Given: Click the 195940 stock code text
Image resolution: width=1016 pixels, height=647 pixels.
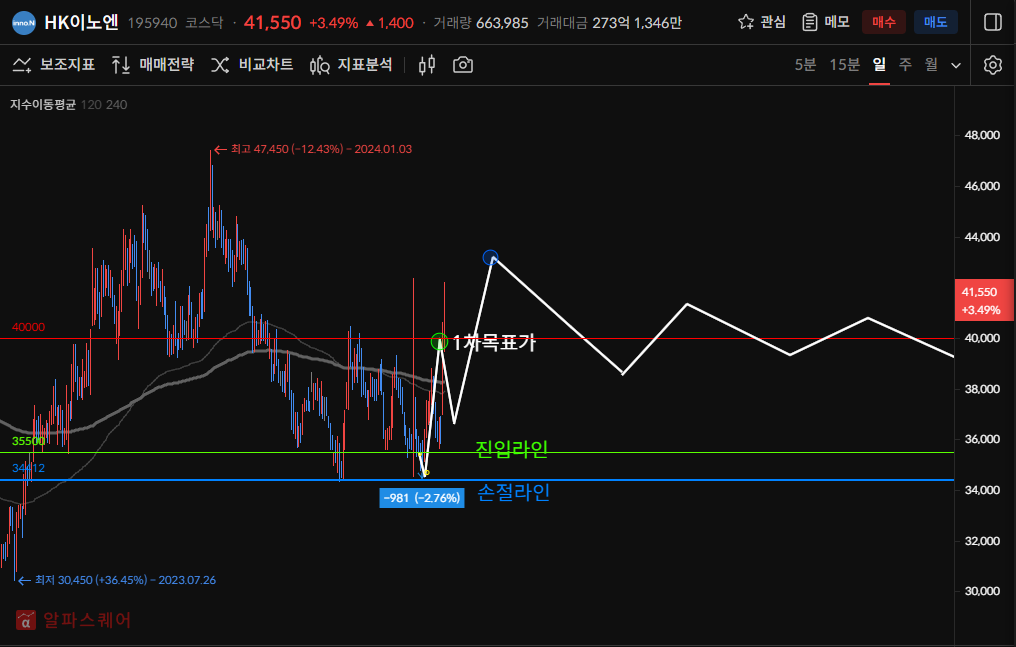Looking at the screenshot, I should (152, 23).
